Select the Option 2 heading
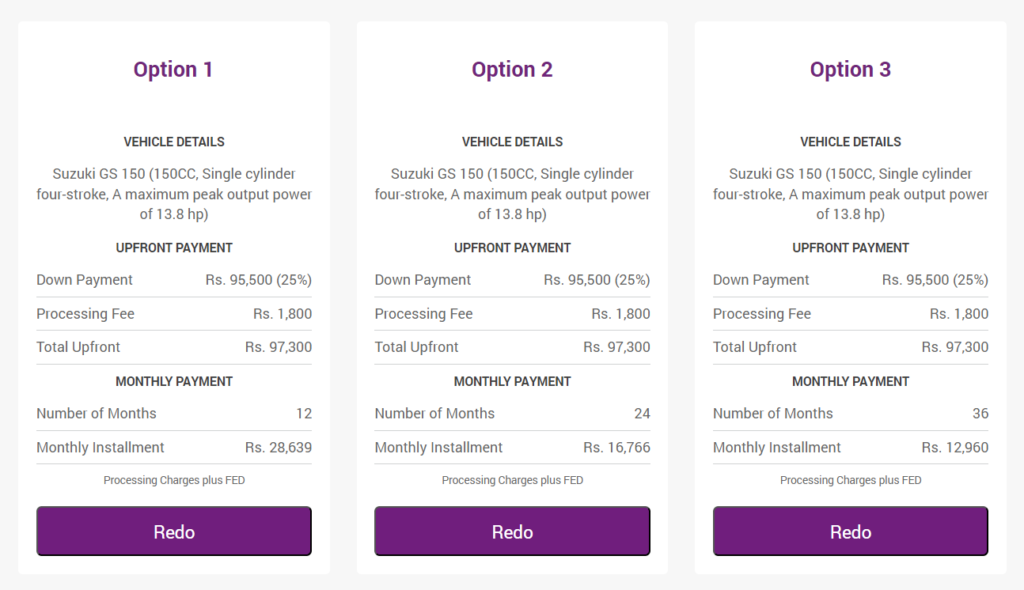This screenshot has height=590, width=1024. 512,69
